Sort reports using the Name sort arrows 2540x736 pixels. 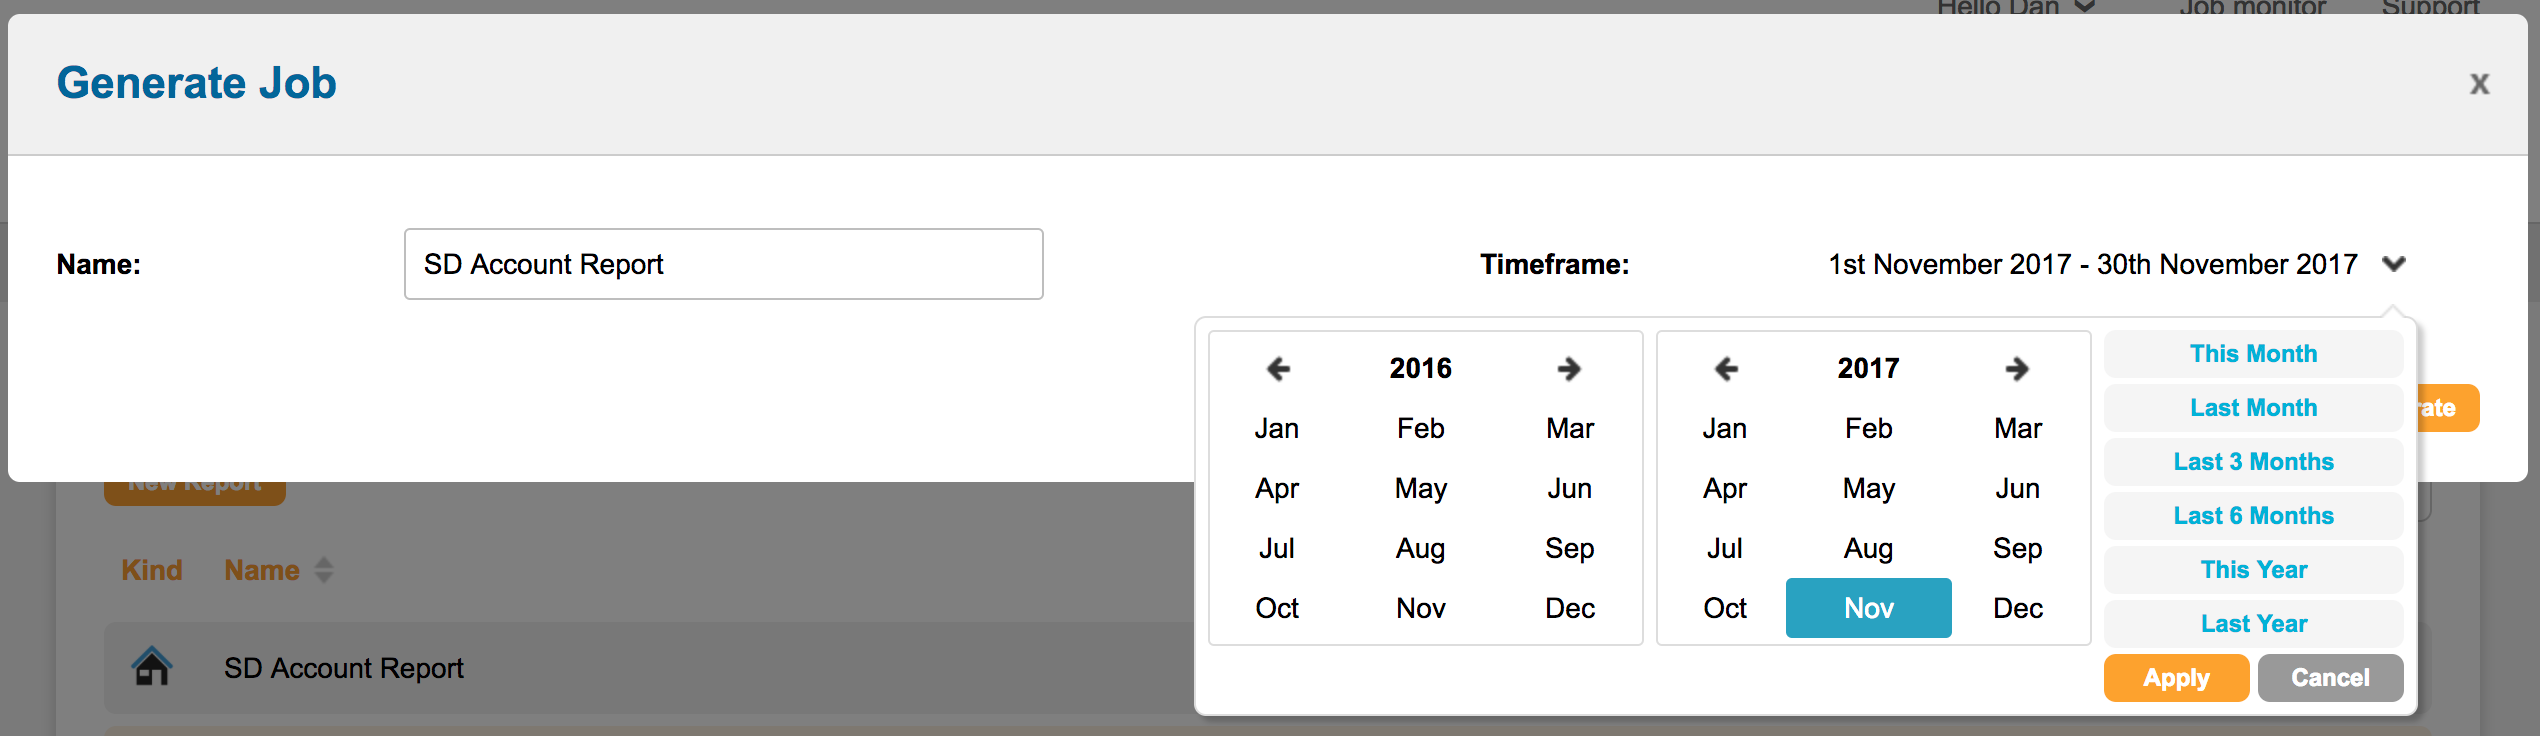[323, 570]
